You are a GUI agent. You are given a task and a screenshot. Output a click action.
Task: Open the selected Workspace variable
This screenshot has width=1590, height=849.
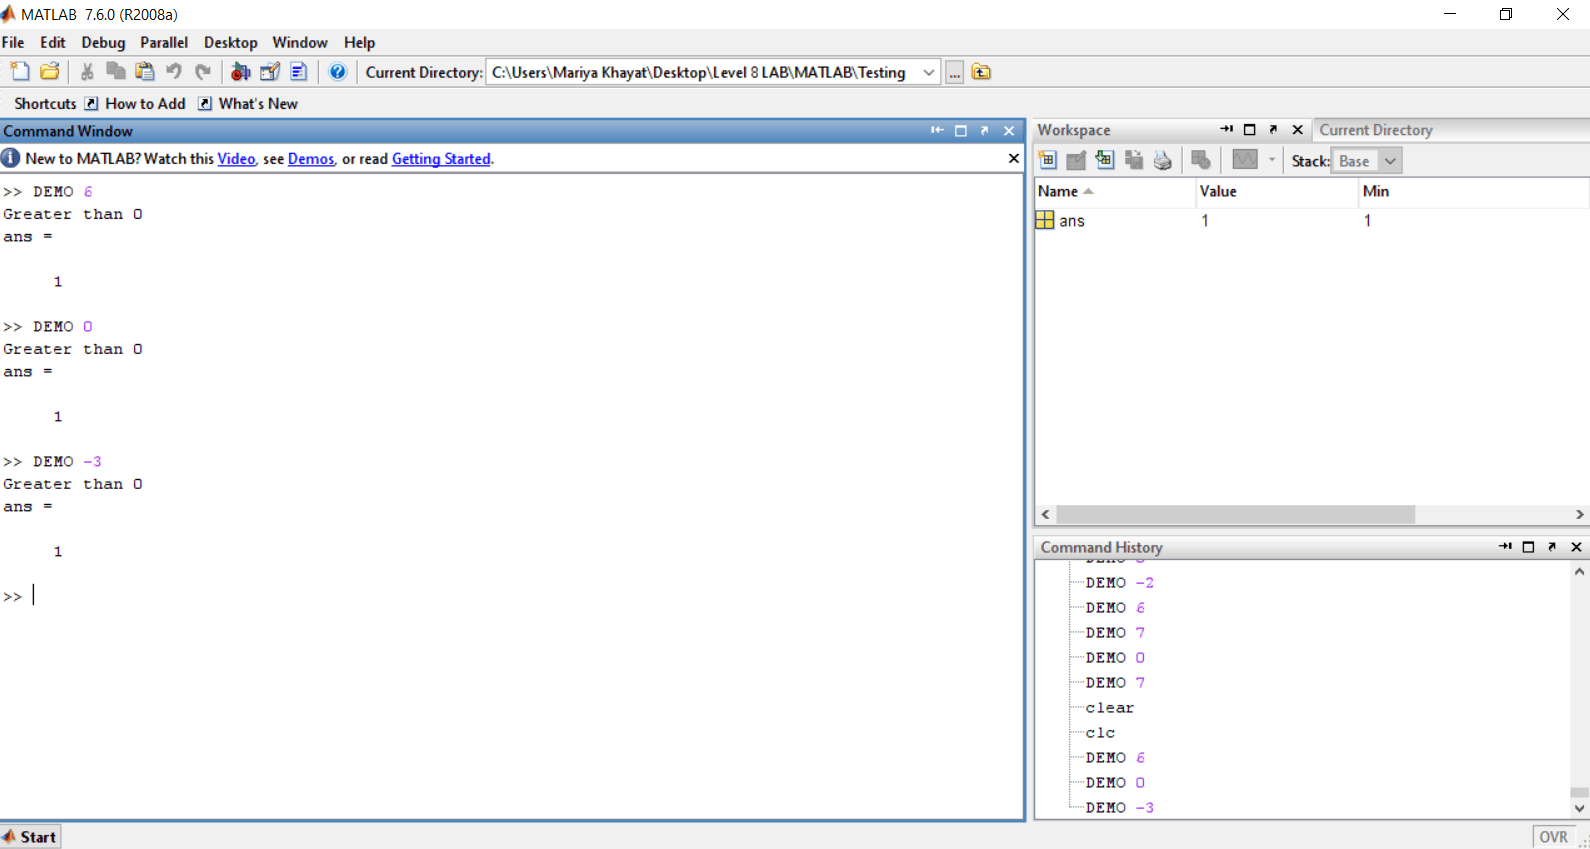point(1076,160)
